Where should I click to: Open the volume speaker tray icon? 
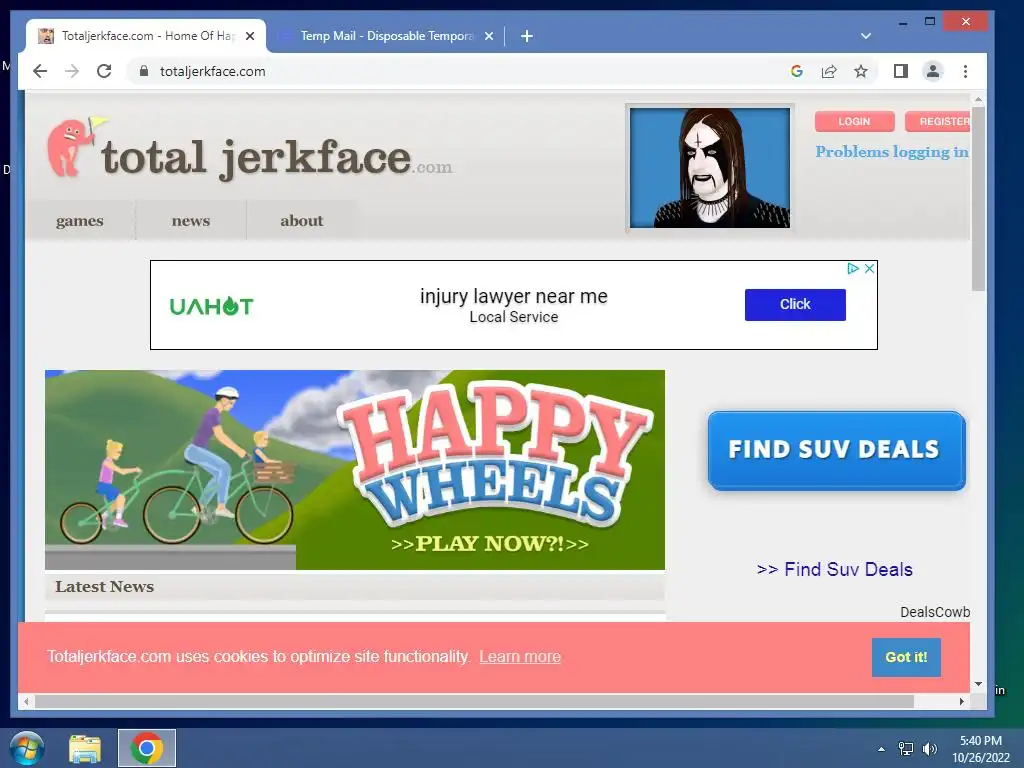pos(929,749)
